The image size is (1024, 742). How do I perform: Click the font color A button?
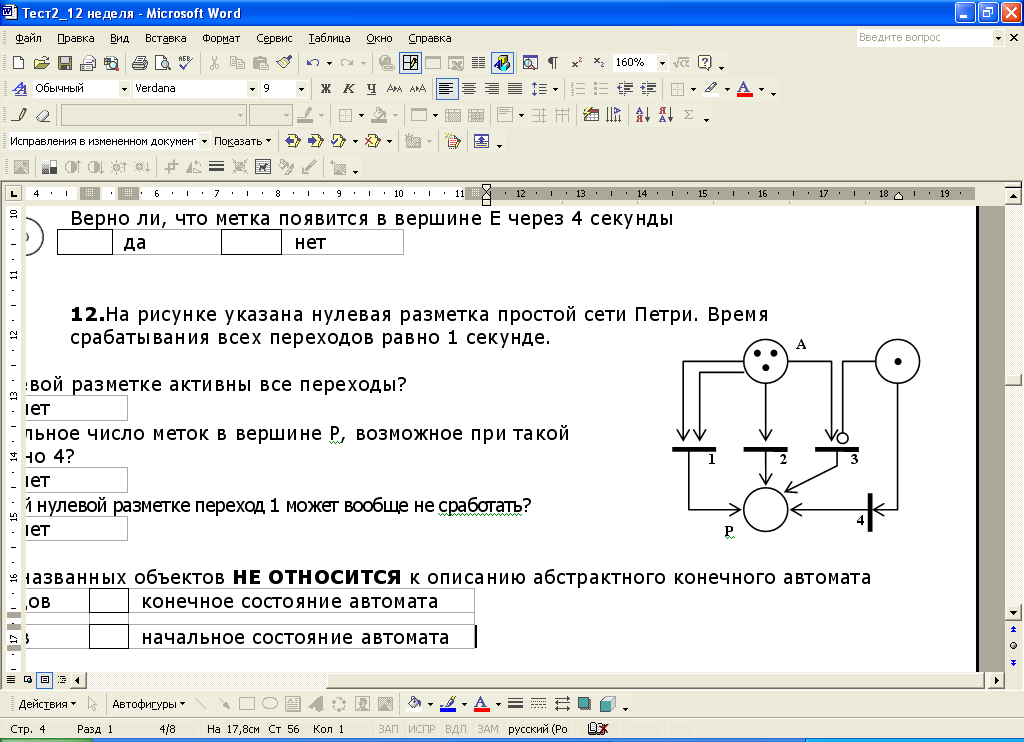click(x=744, y=89)
